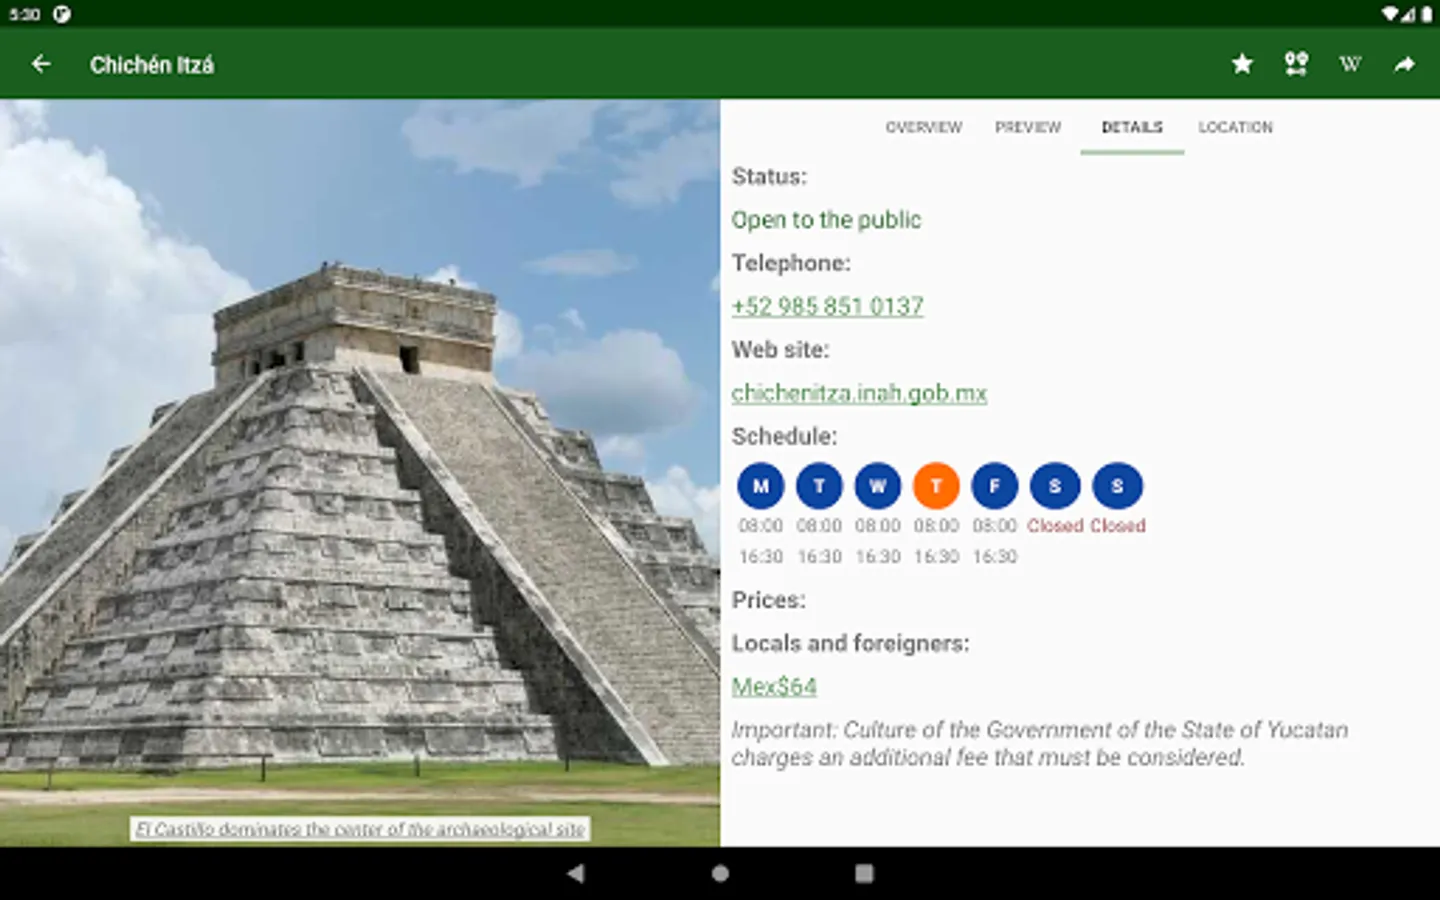Tap the Mex$64 price link
The width and height of the screenshot is (1440, 900).
(774, 686)
